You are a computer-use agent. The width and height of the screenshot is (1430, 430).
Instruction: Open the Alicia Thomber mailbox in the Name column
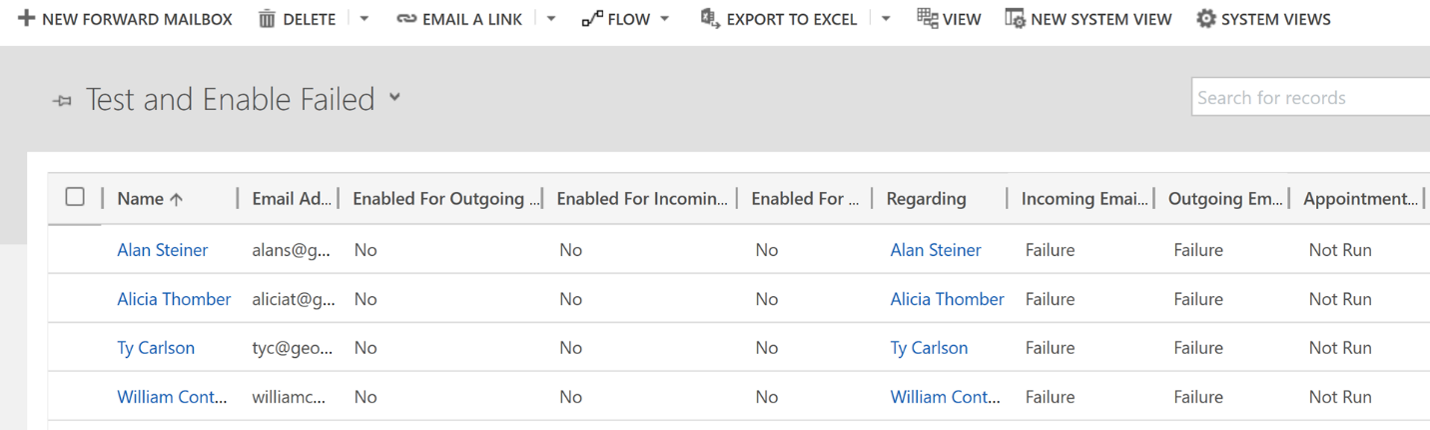click(174, 299)
